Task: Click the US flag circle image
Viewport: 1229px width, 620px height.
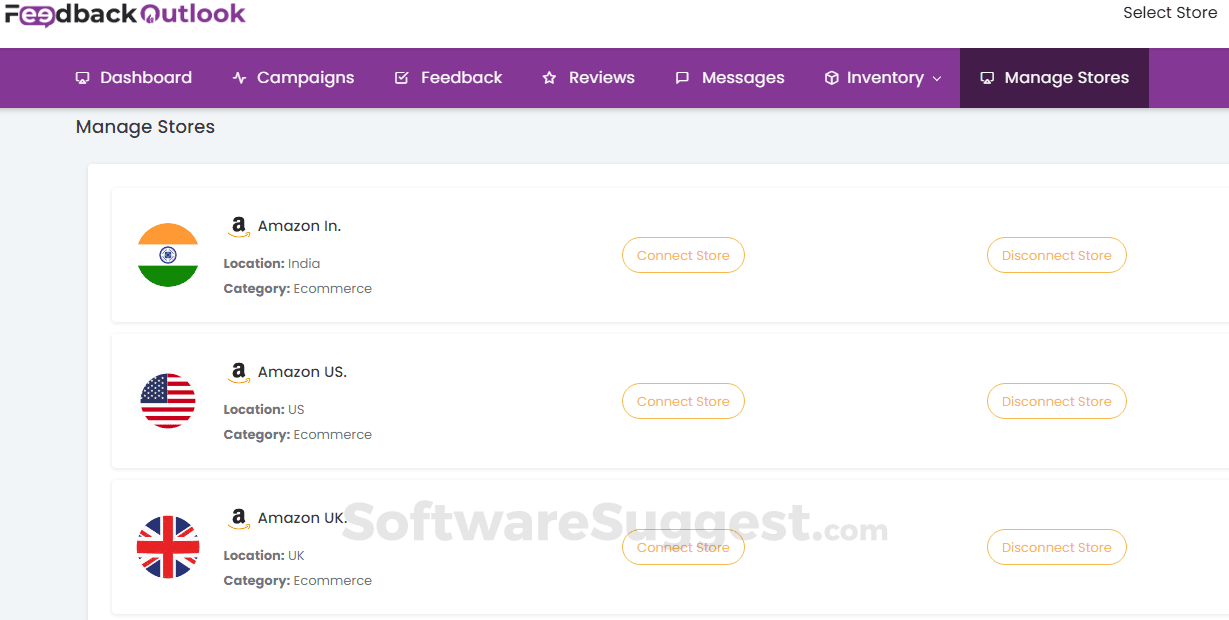Action: 168,402
